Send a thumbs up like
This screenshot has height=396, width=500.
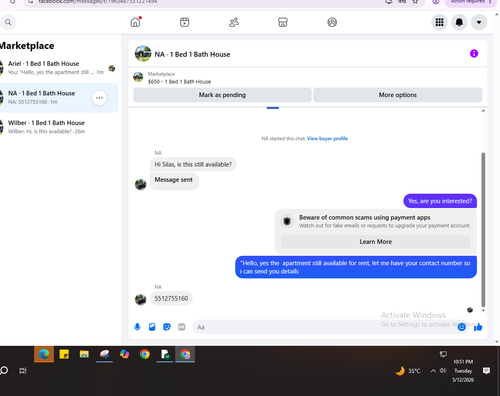click(478, 327)
